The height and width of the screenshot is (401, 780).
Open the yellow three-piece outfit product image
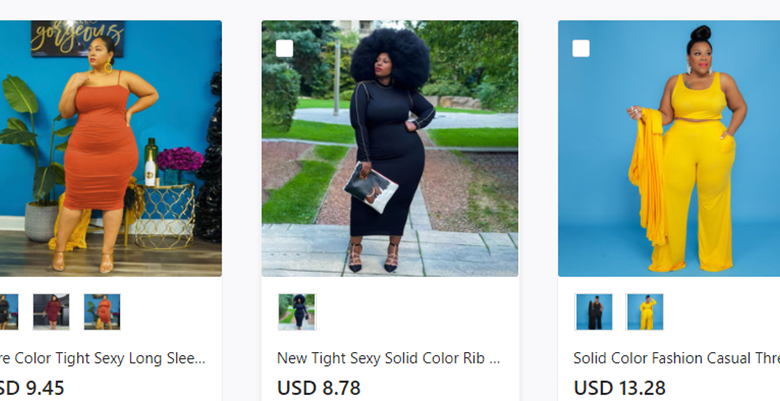tap(669, 148)
